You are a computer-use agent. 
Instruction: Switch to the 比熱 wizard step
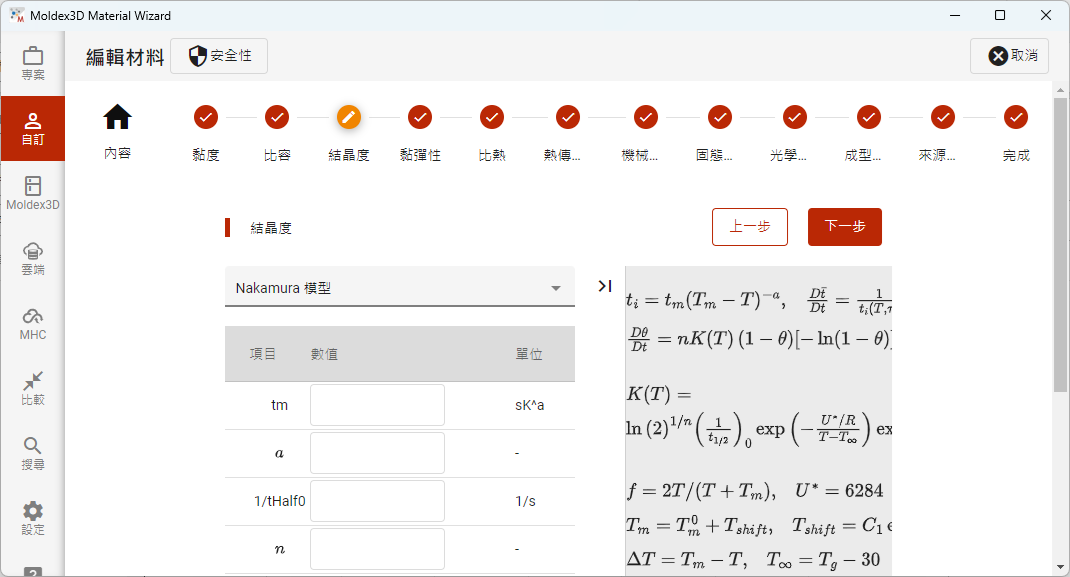[492, 117]
